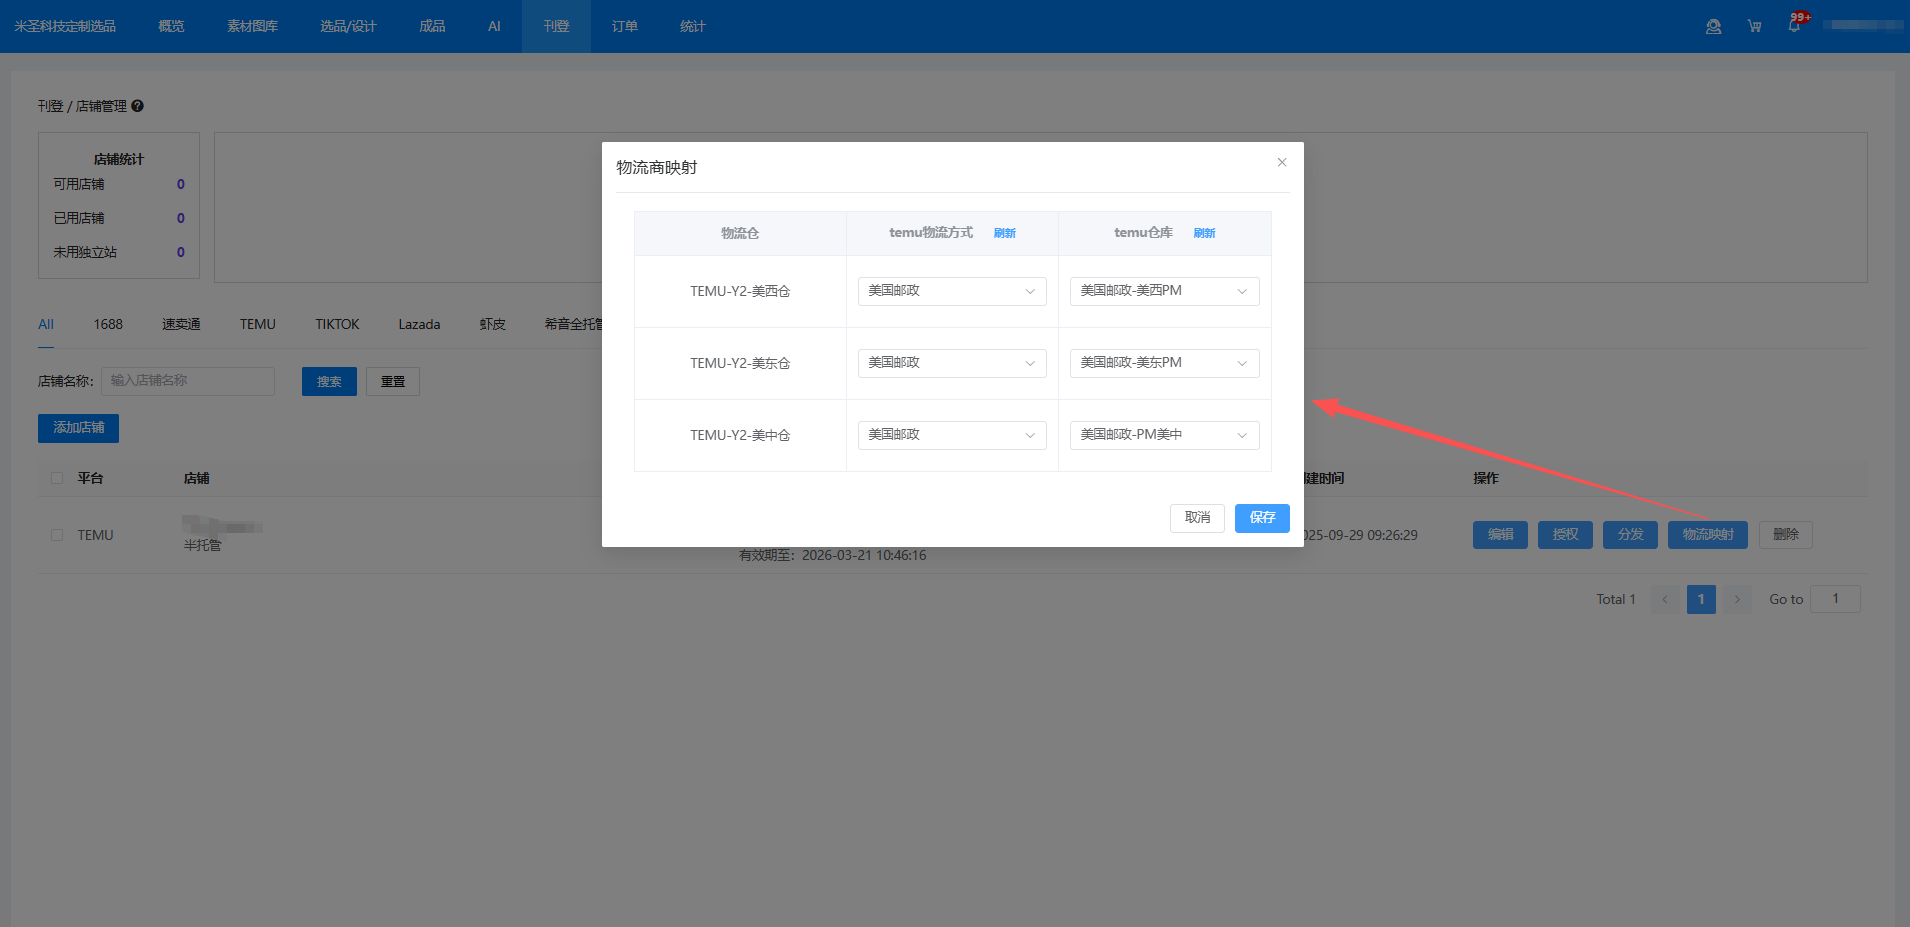Viewport: 1910px width, 927px height.
Task: Go to next page arrow
Action: coord(1737,599)
